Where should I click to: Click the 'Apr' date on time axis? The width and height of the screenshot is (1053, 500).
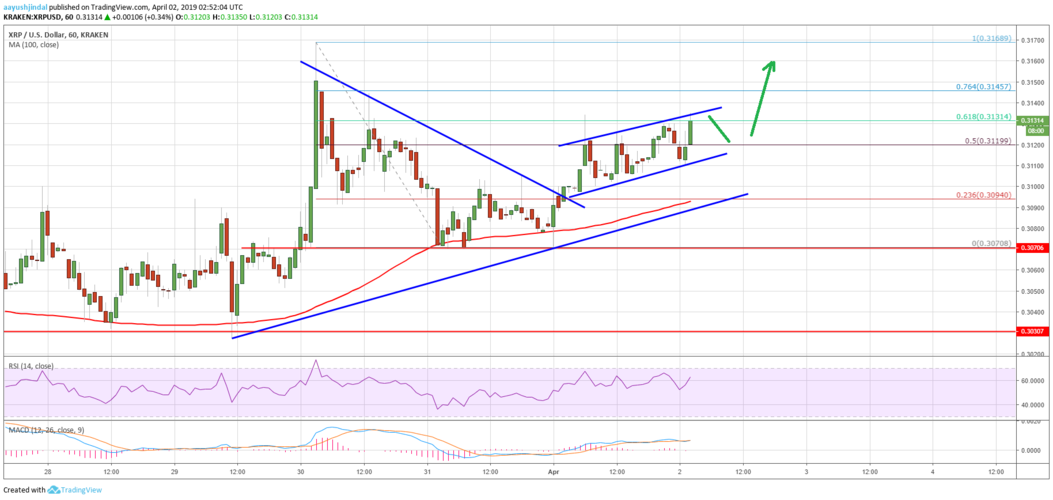[x=553, y=472]
